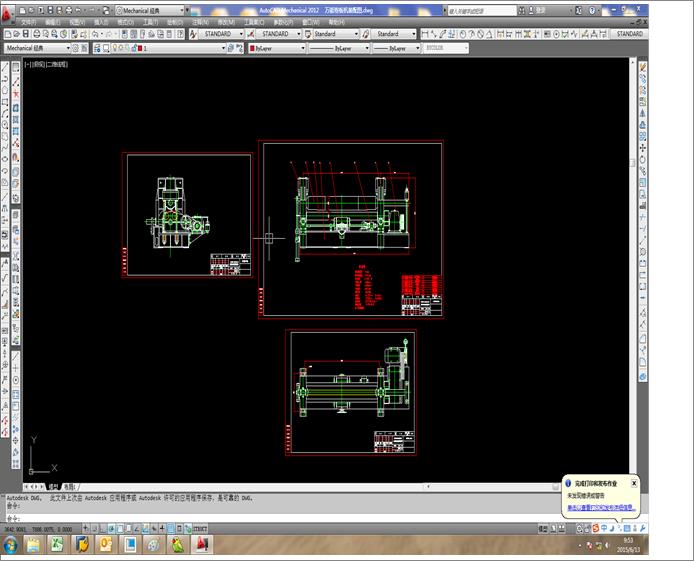Toggle layer On/Off light bulb
The width and height of the screenshot is (694, 561).
coord(115,48)
